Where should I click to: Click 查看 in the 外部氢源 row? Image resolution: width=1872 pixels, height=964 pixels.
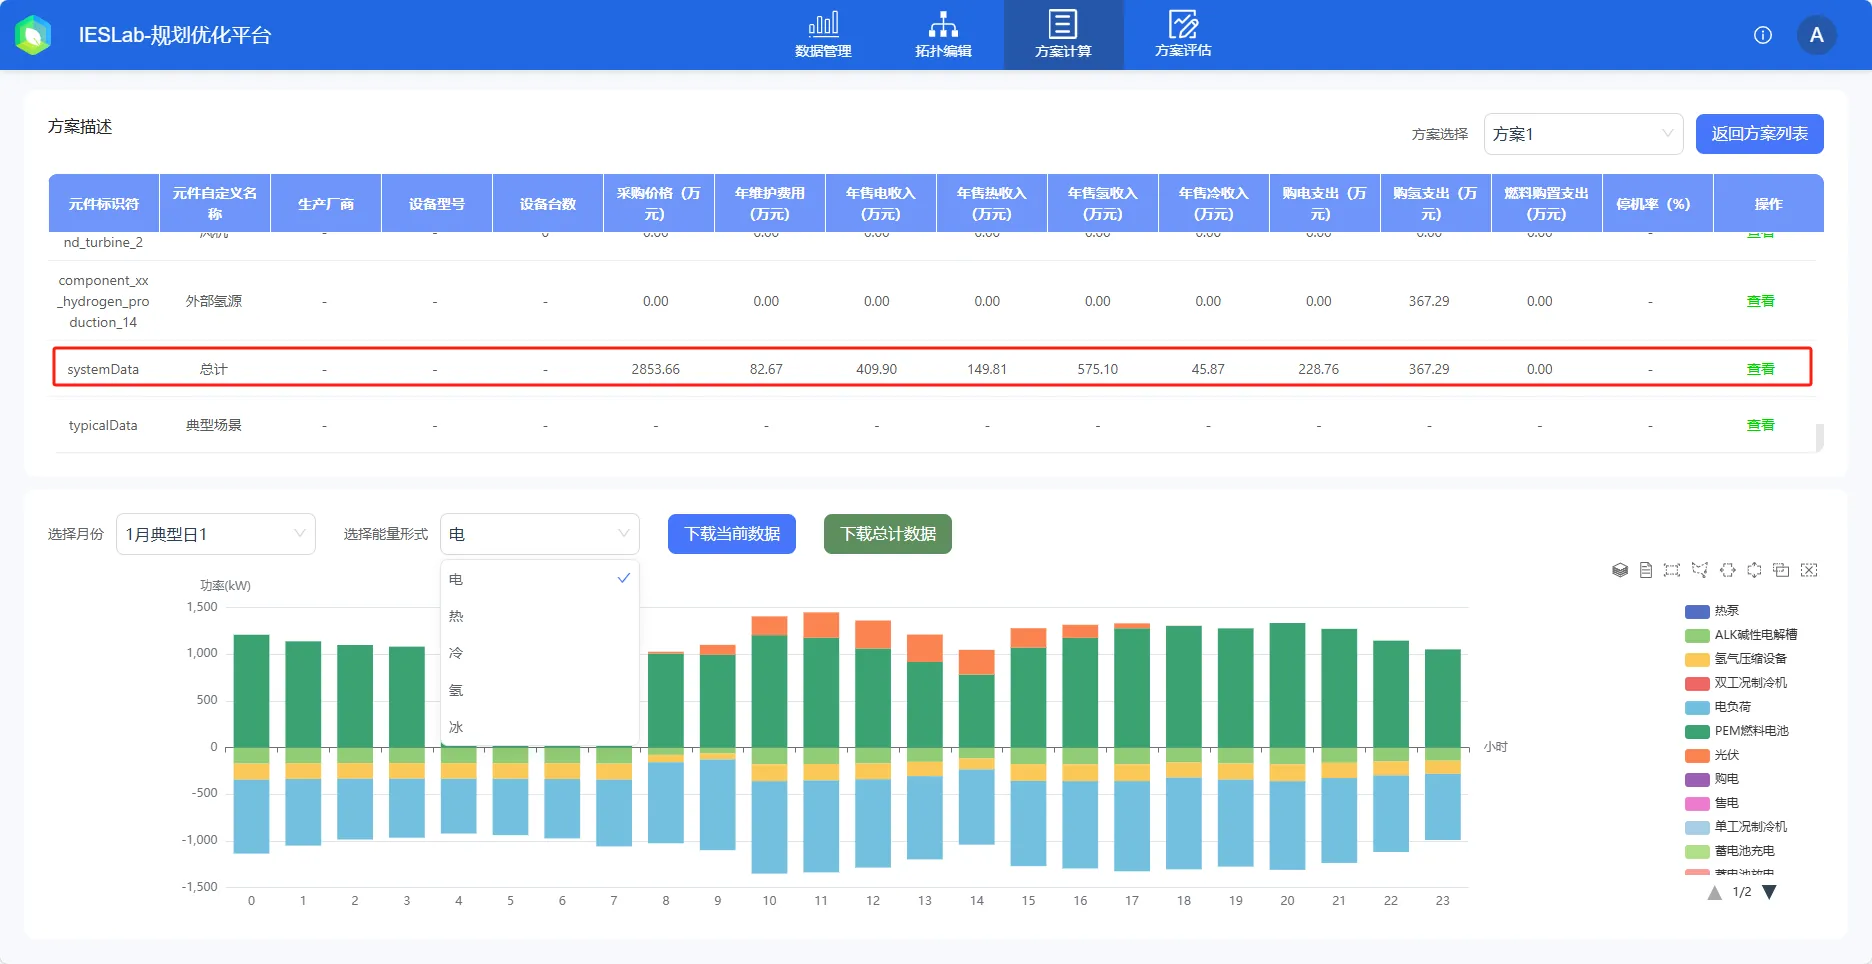point(1760,301)
